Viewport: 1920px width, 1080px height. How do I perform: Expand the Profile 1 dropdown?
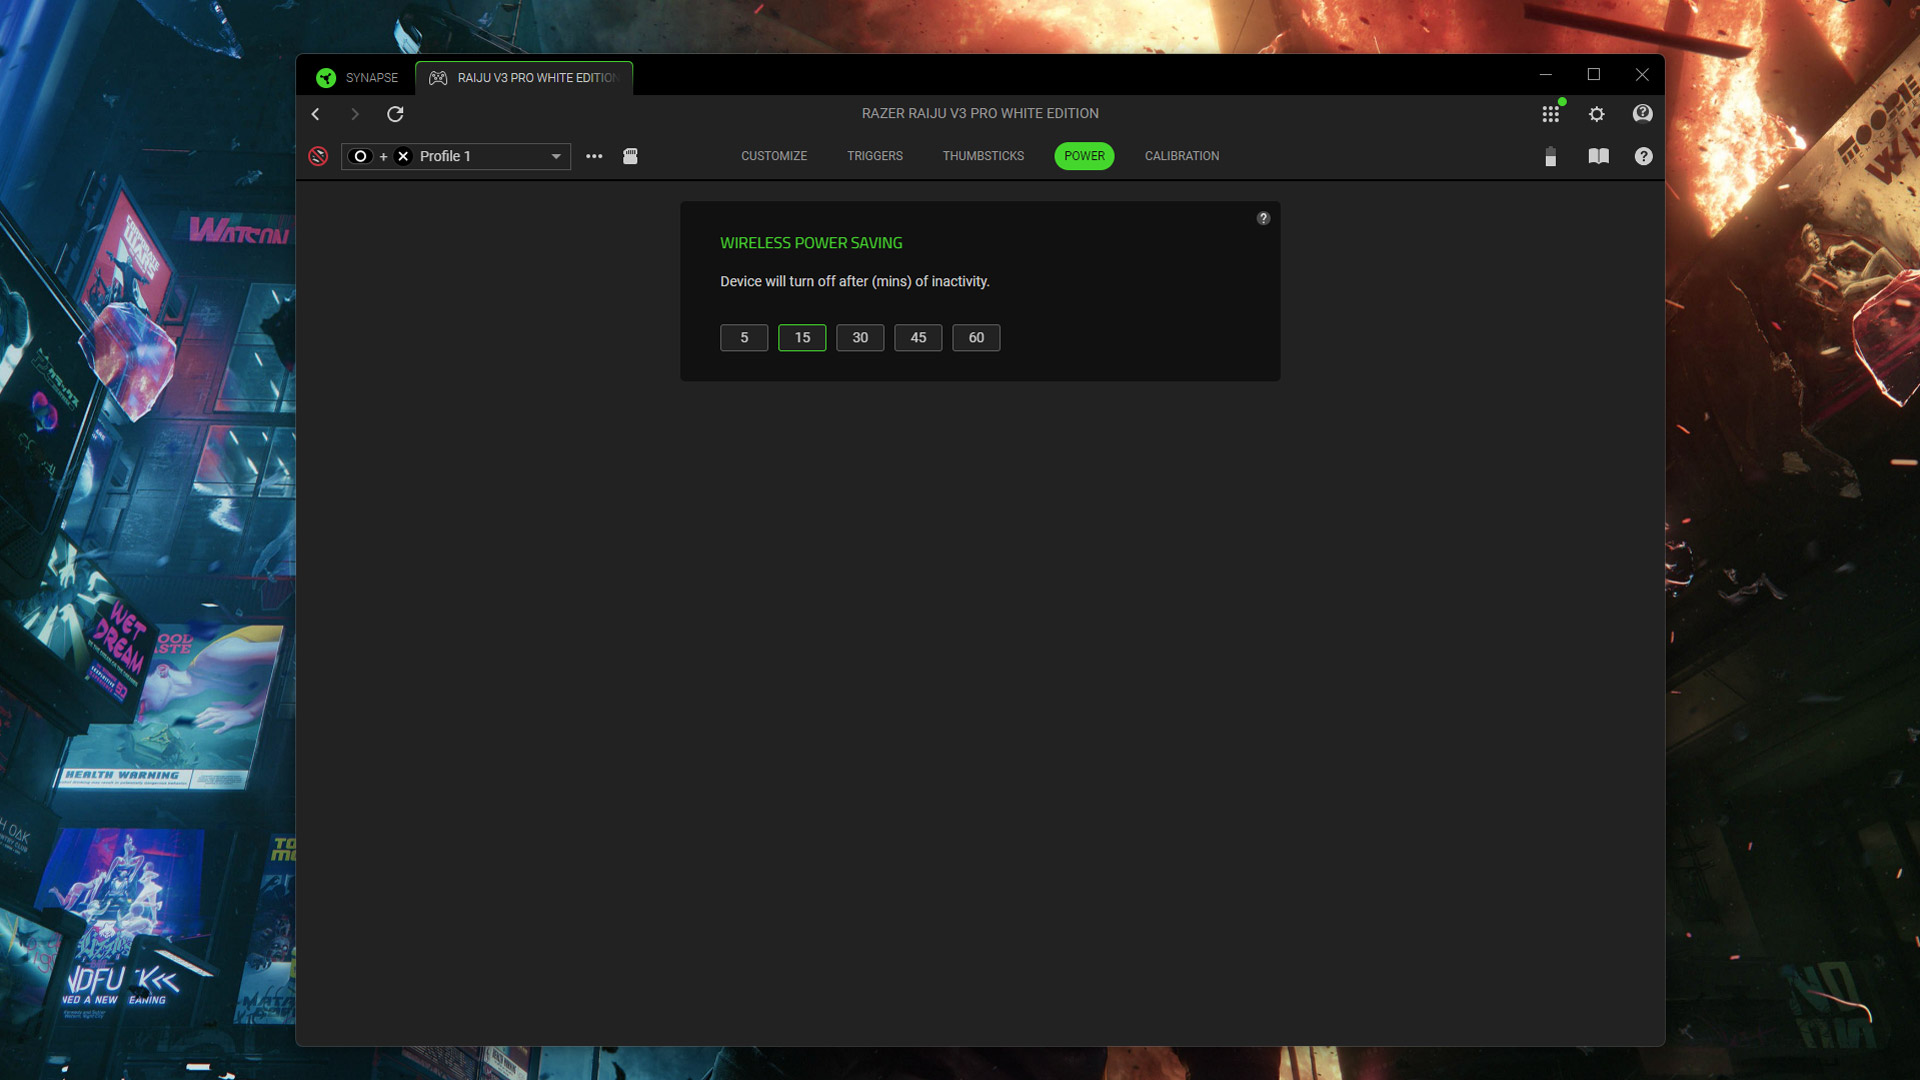(556, 157)
